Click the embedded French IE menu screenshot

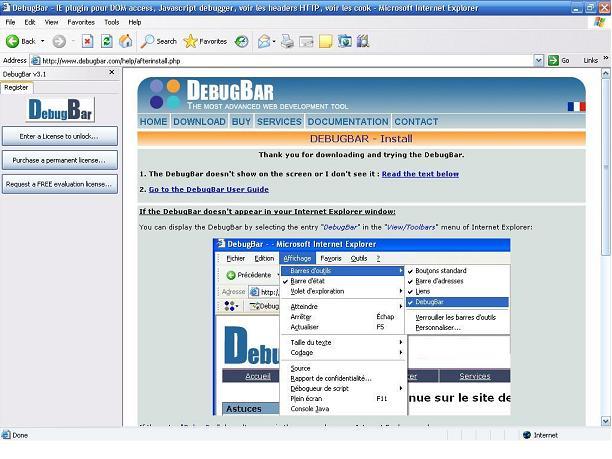(361, 327)
